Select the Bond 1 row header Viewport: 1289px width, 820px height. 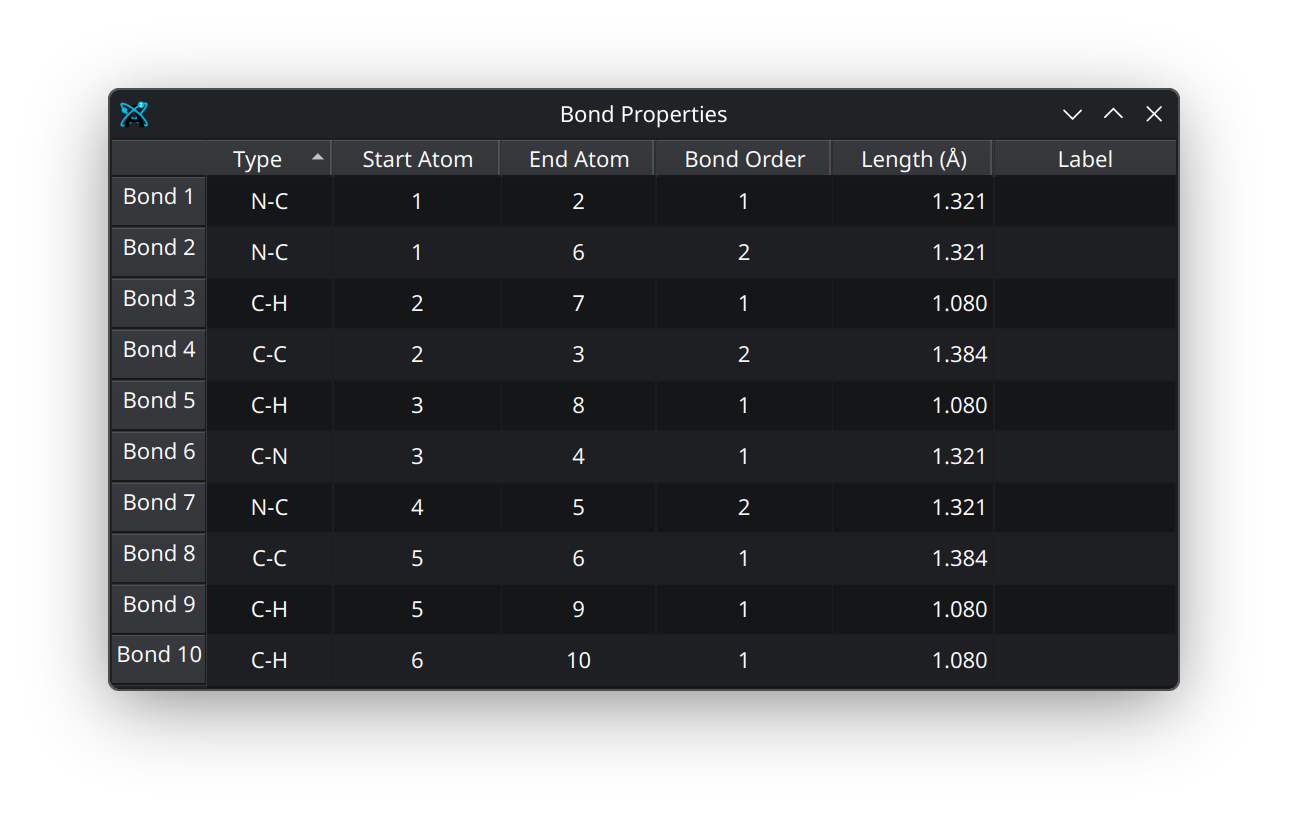pyautogui.click(x=158, y=198)
